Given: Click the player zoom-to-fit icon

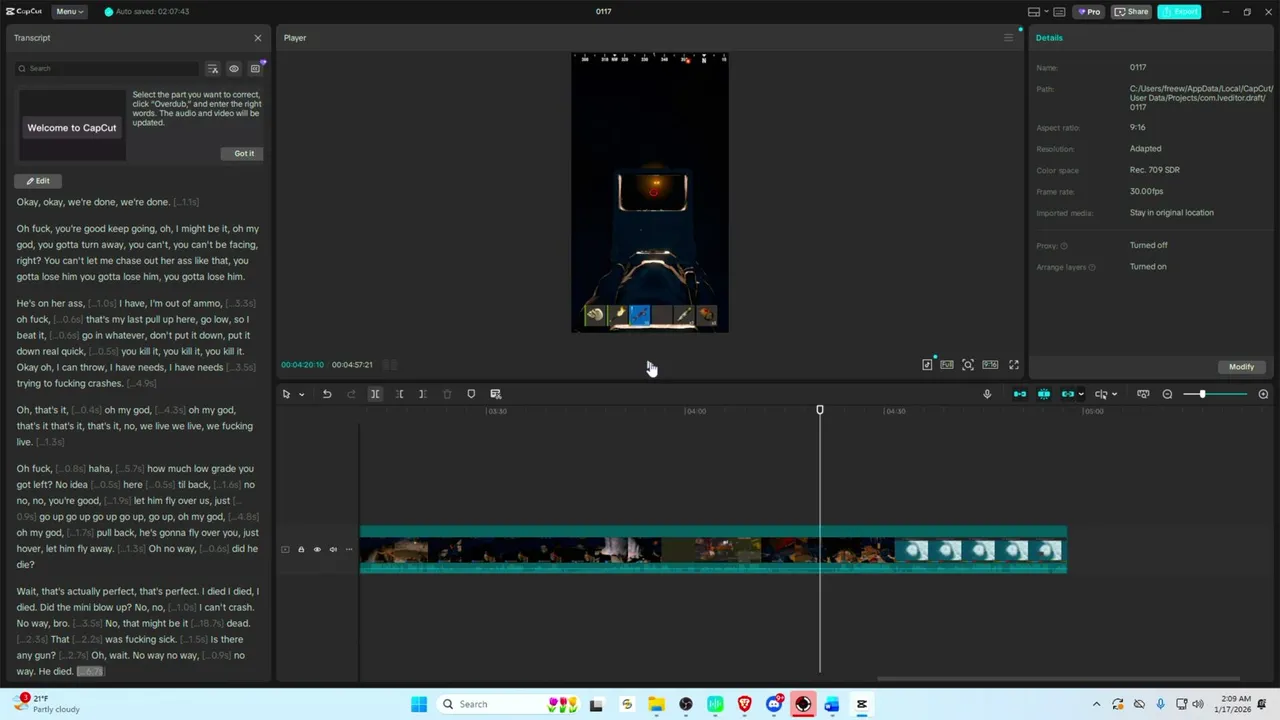Looking at the screenshot, I should 968,365.
